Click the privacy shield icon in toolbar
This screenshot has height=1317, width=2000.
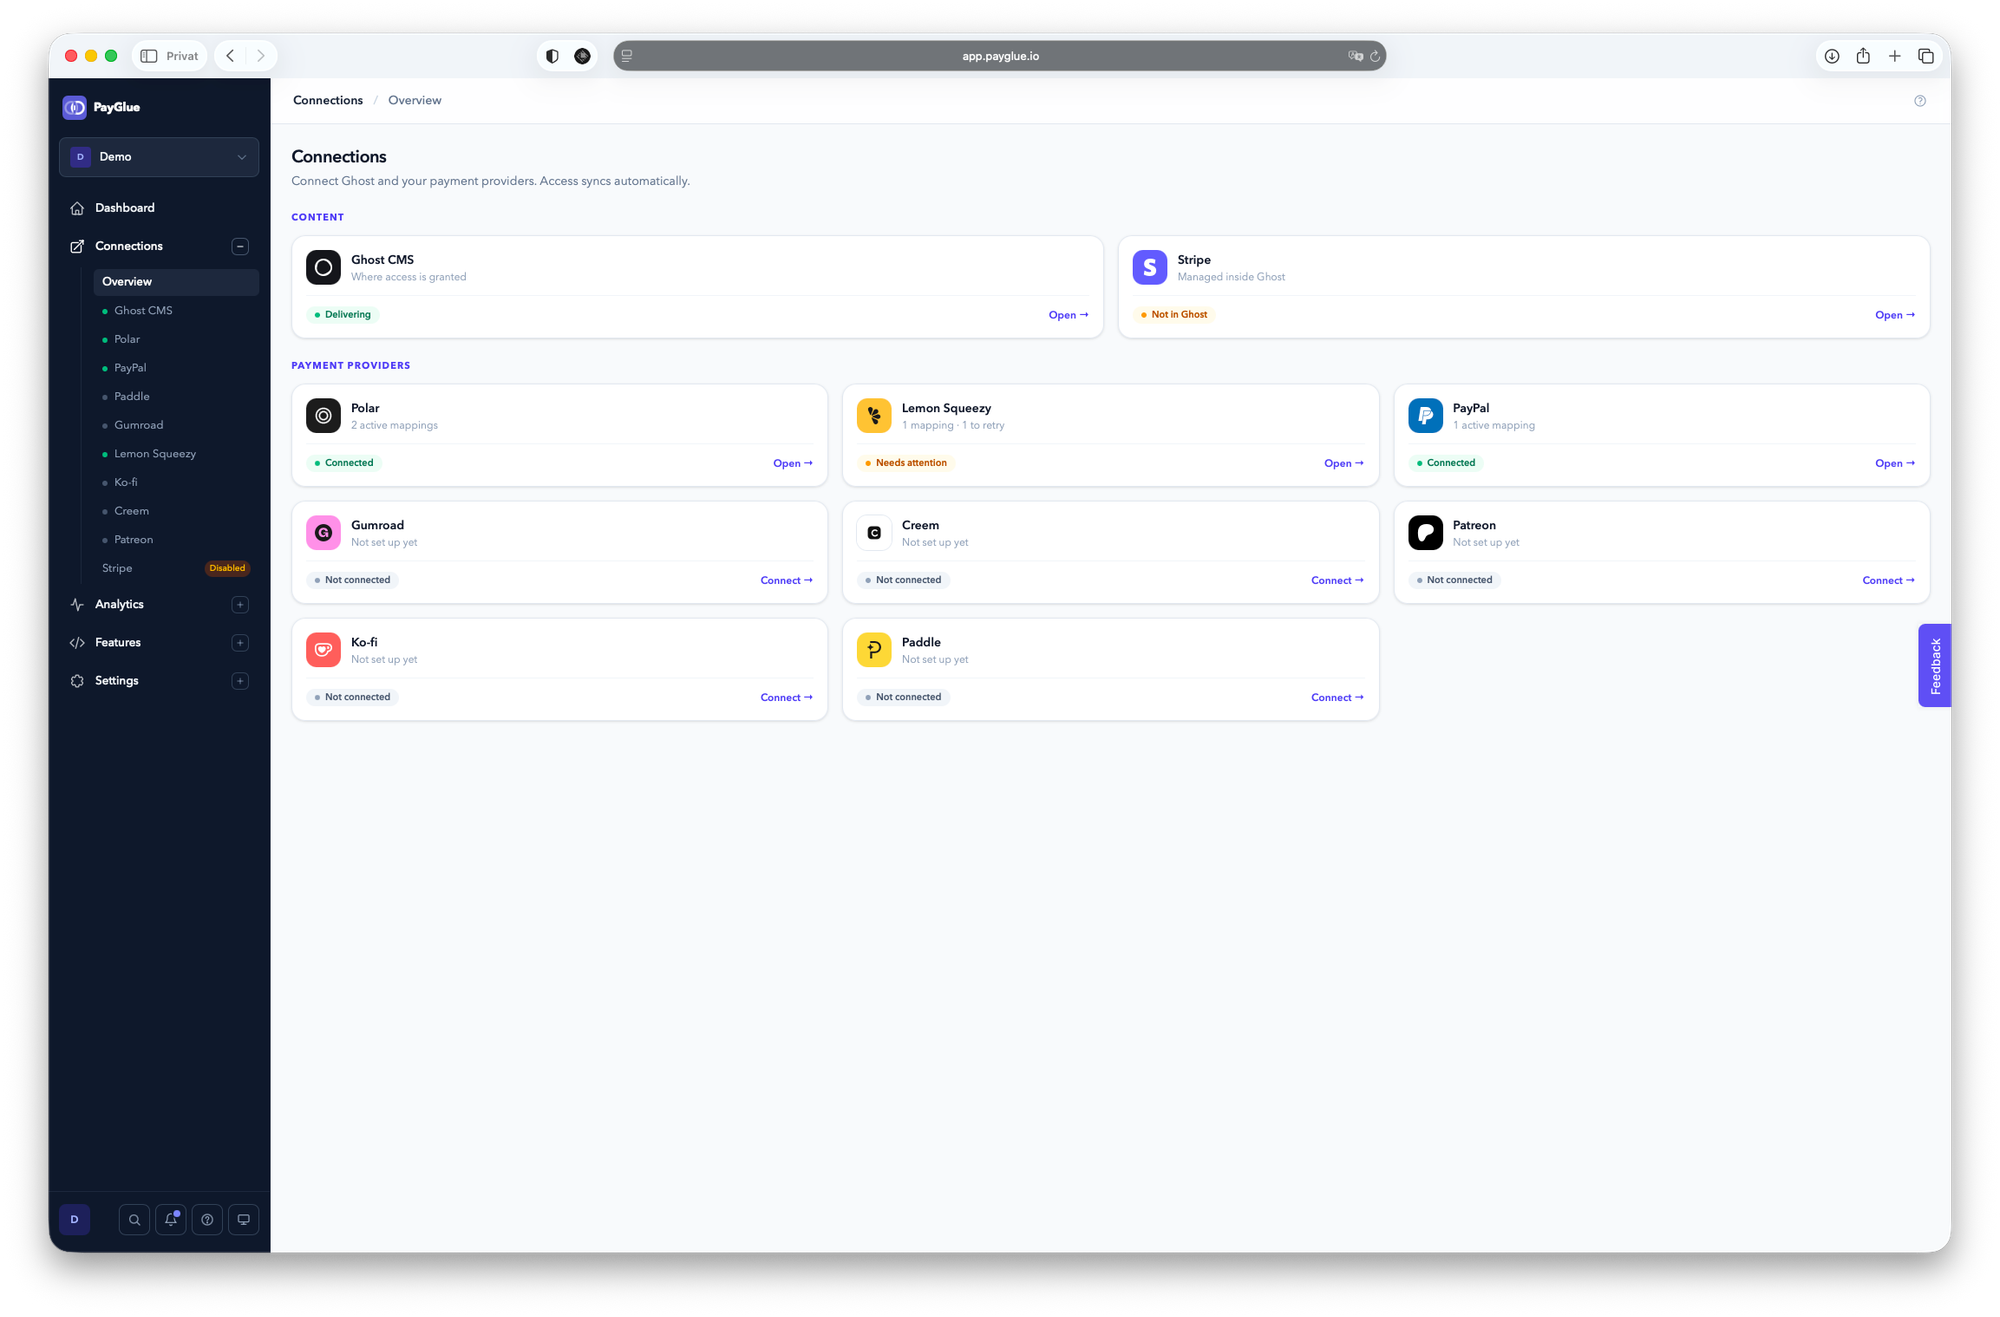(x=552, y=56)
